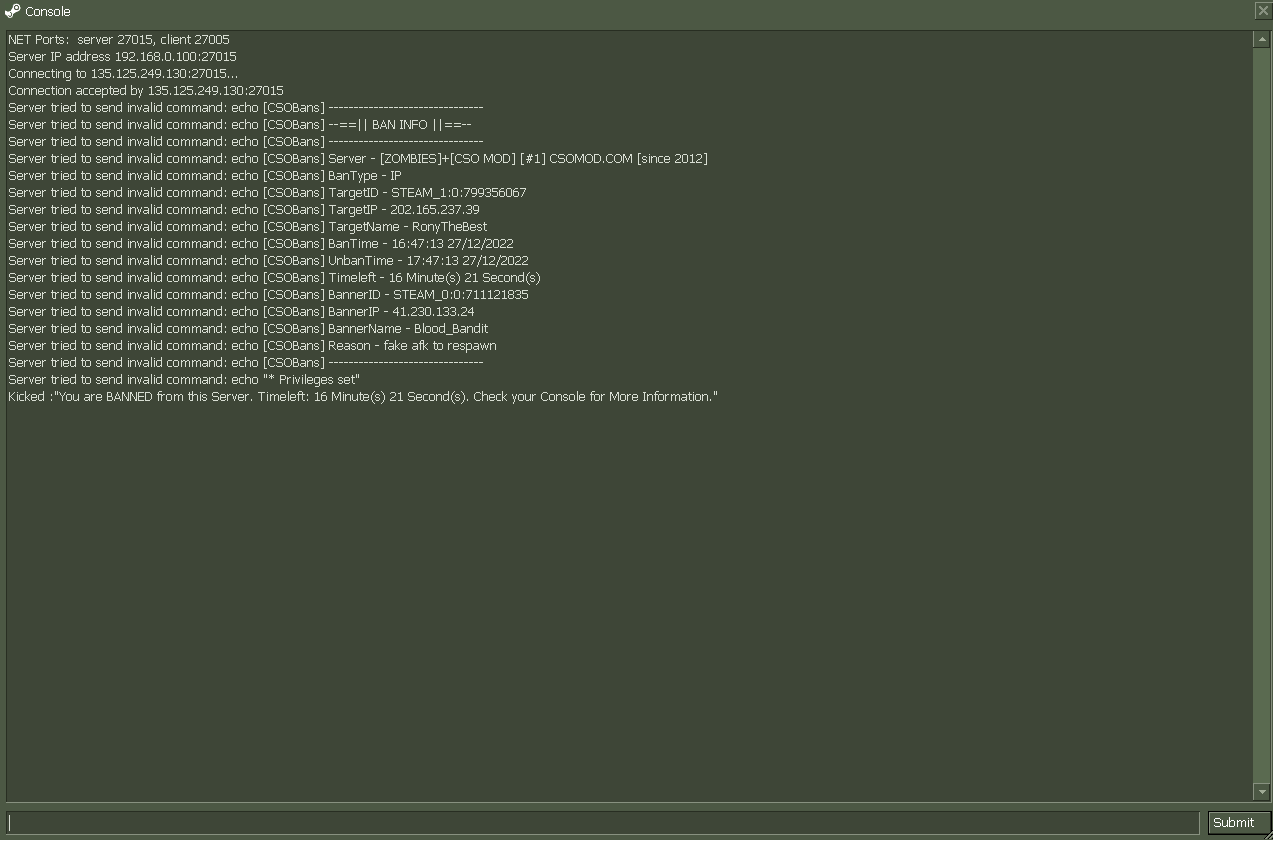Click the Server IP address line
The image size is (1274, 841).
122,57
